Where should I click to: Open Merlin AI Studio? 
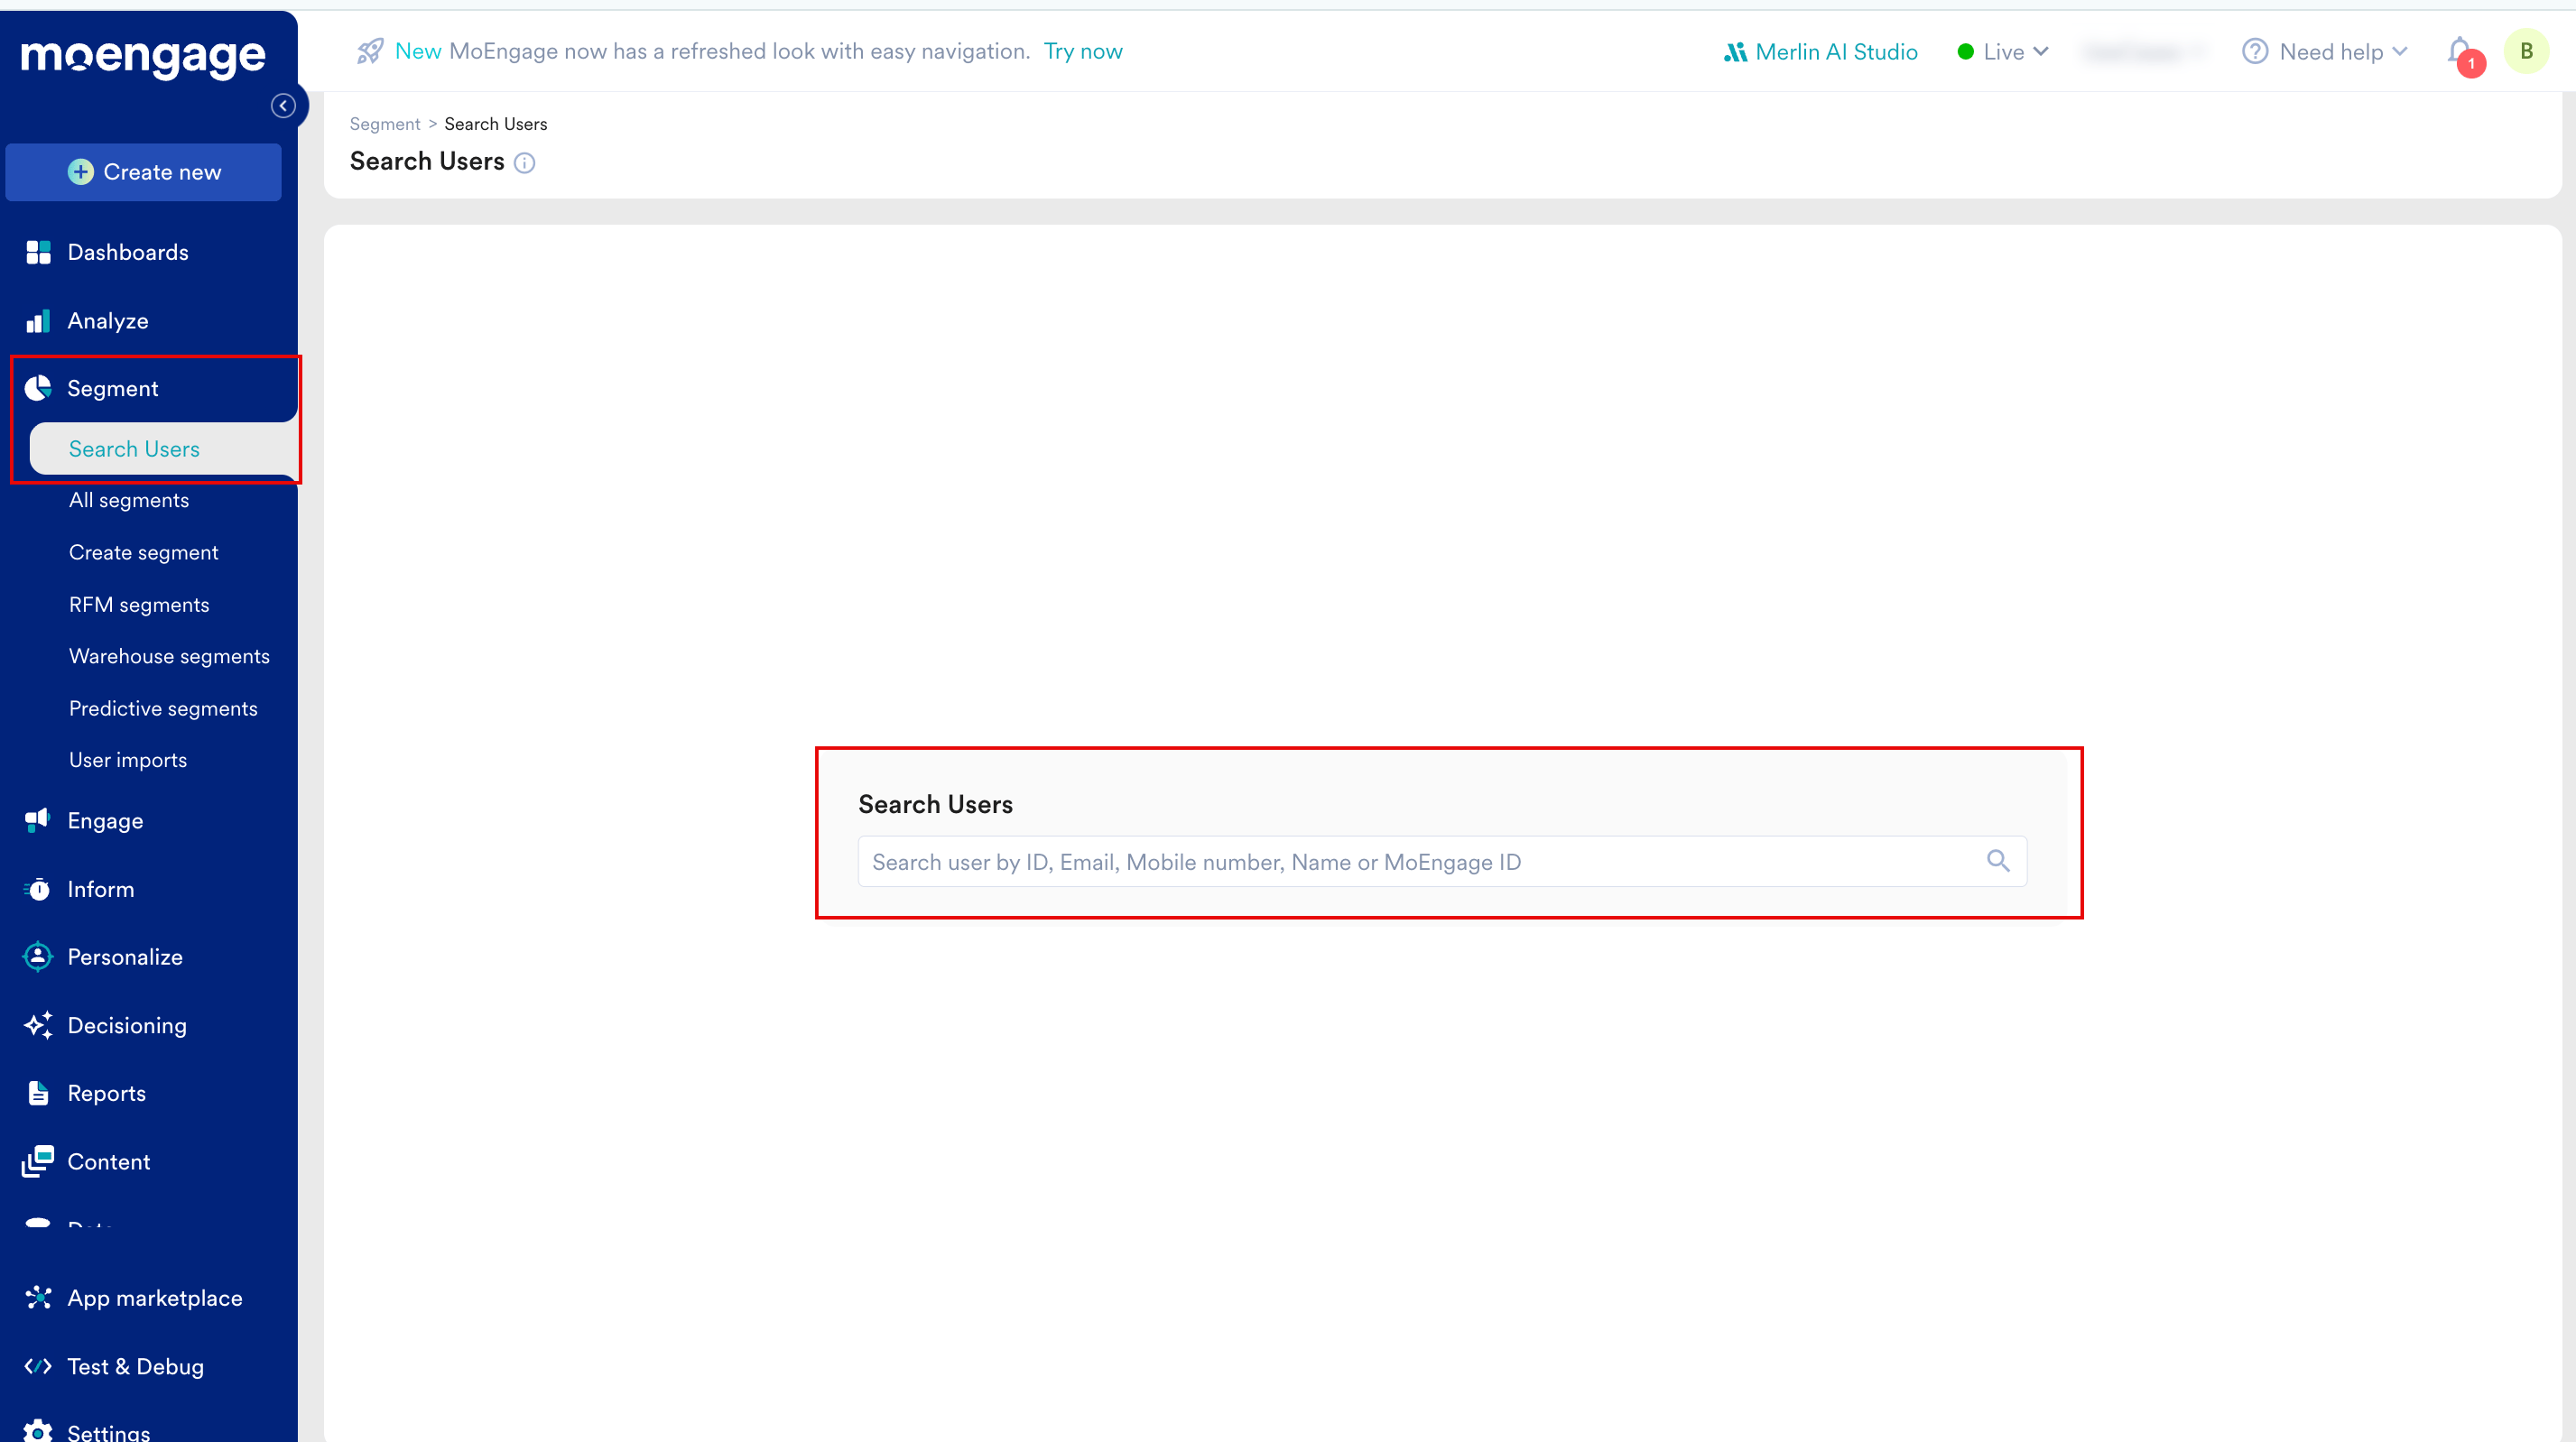point(1821,52)
